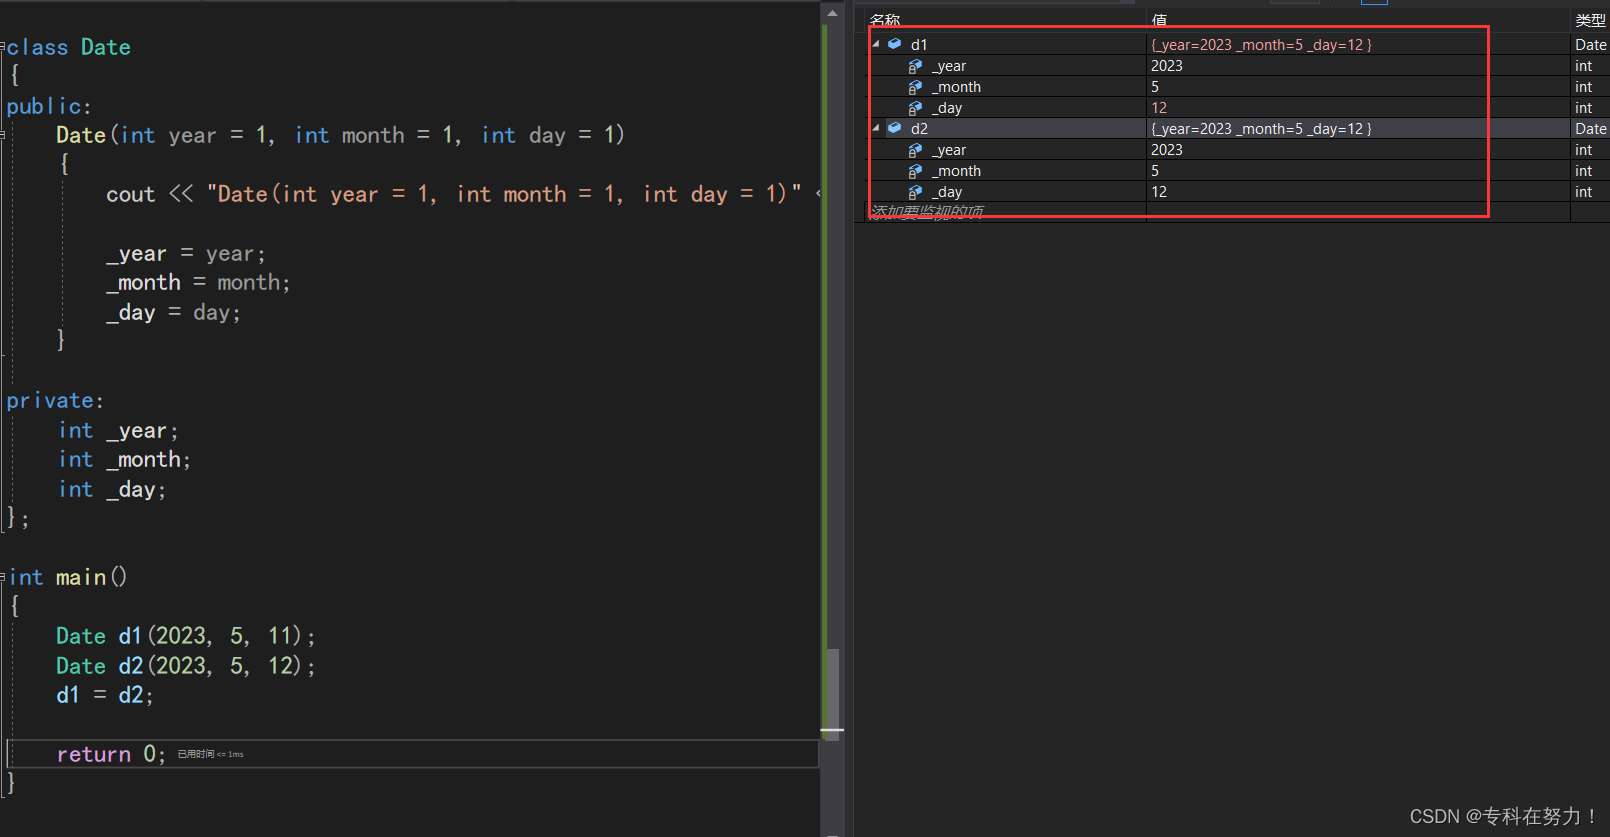Collapse the int main() code block
This screenshot has width=1610, height=837.
3,577
